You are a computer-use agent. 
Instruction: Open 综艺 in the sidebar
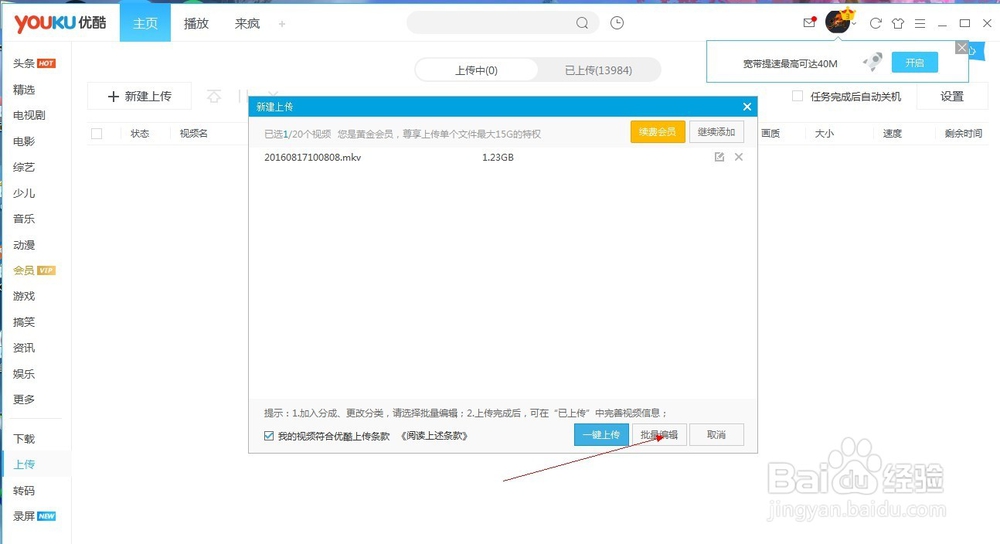click(24, 167)
